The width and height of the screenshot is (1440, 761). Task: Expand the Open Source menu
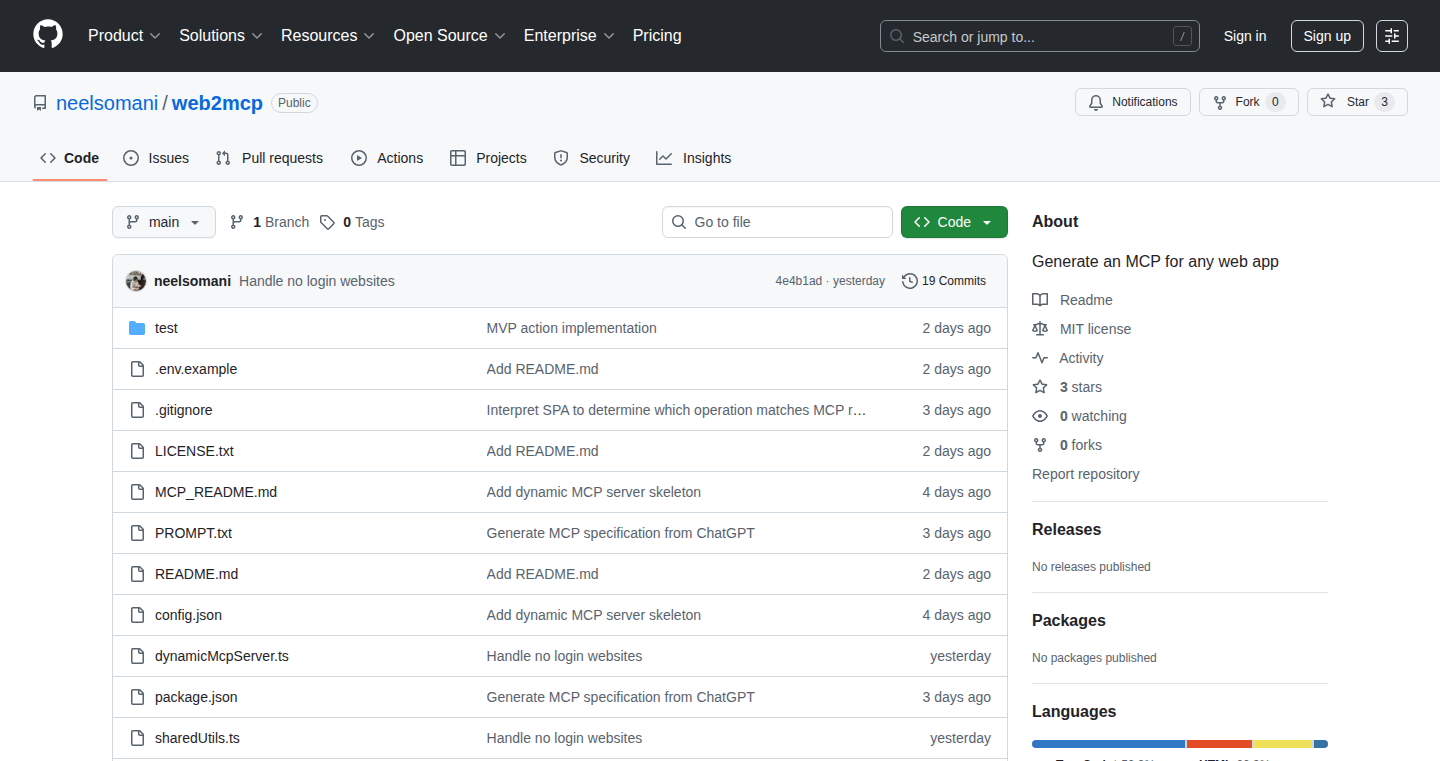coord(449,35)
